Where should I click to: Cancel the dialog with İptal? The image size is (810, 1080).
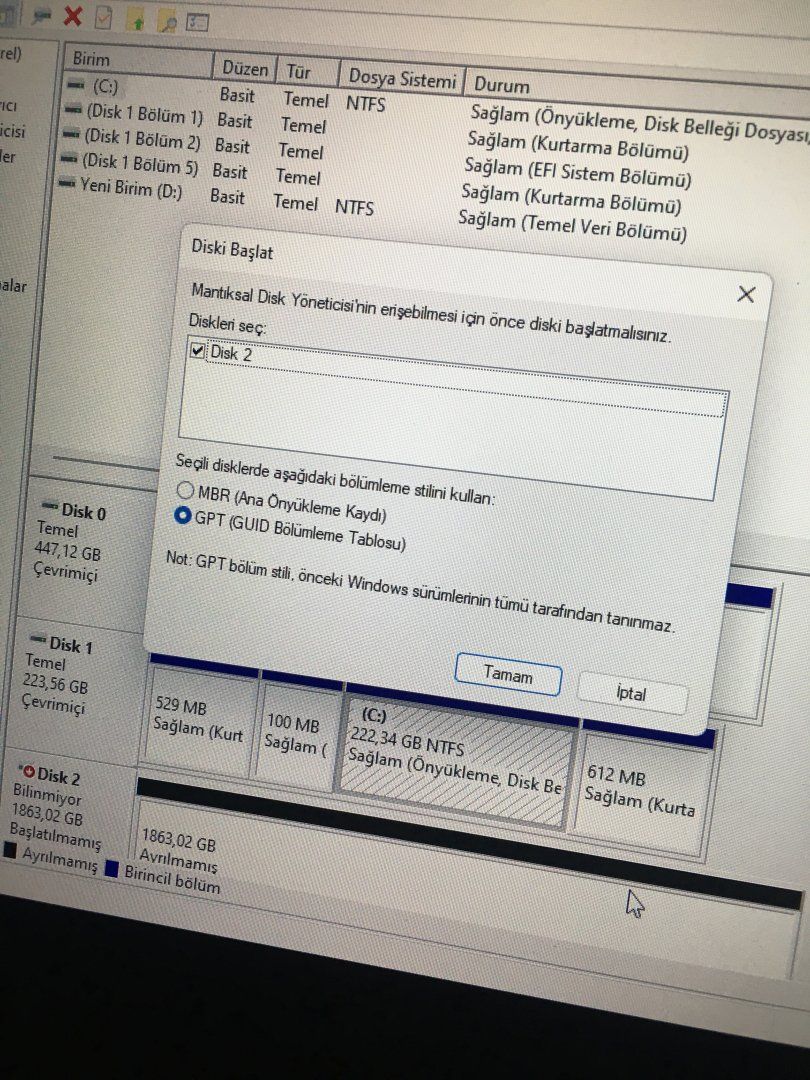tap(632, 692)
